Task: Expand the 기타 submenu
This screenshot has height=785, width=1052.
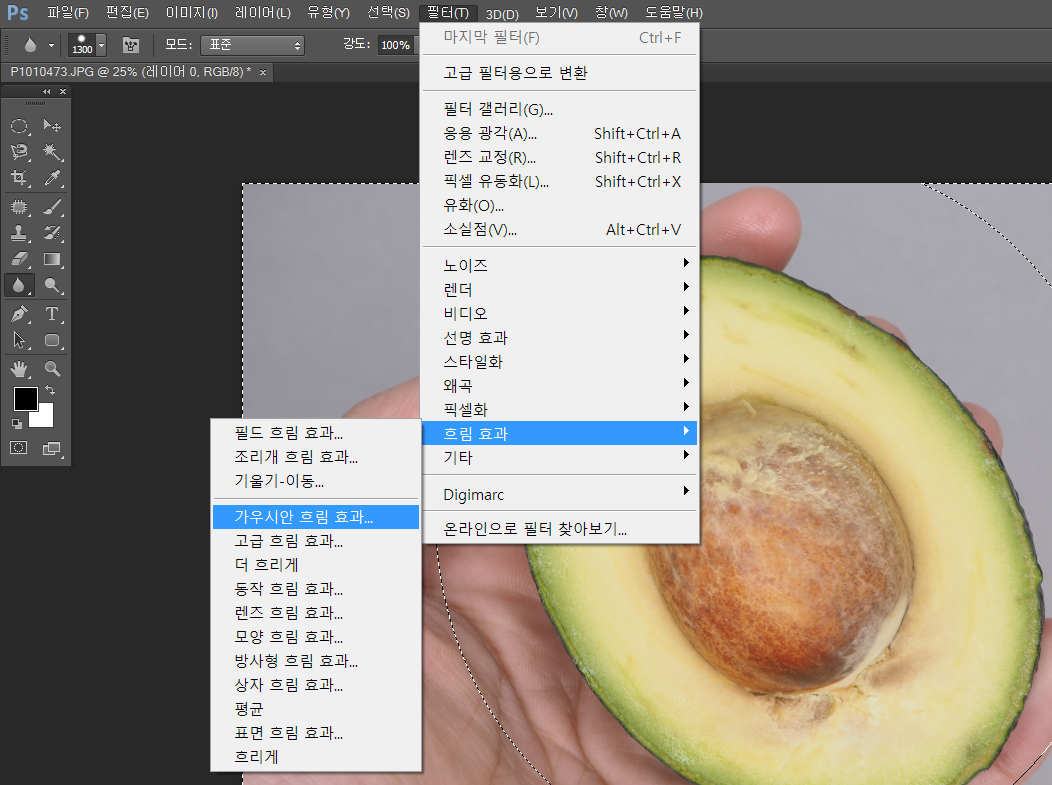Action: click(x=560, y=458)
